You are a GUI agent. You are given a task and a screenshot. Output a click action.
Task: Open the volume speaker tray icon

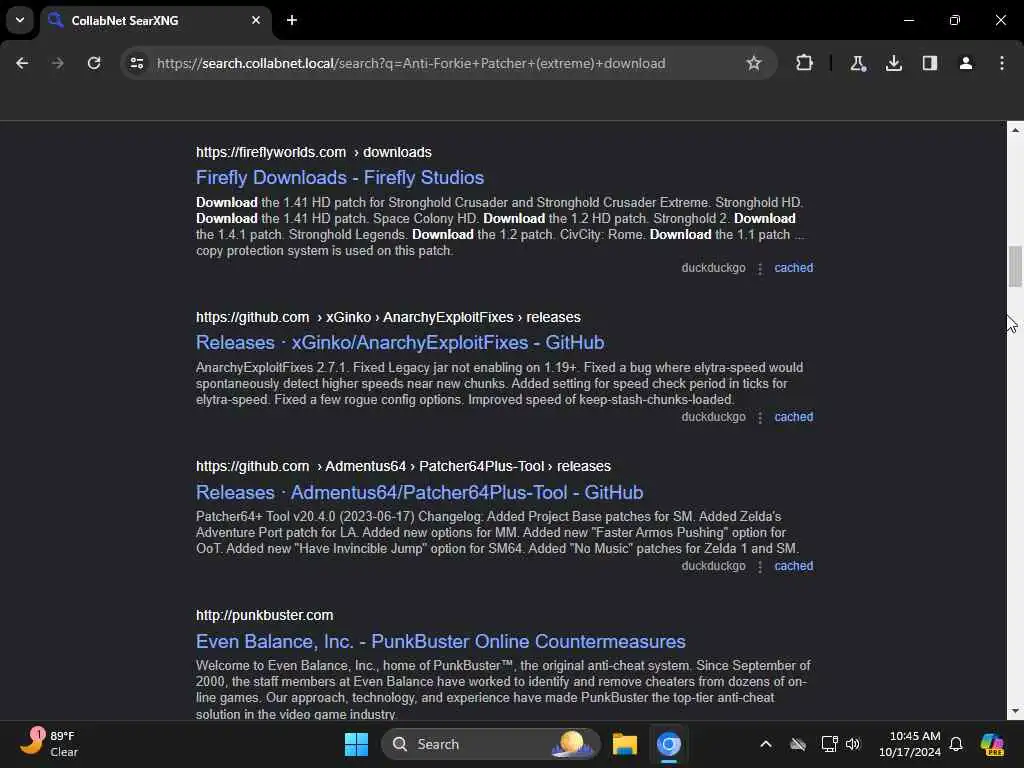853,744
